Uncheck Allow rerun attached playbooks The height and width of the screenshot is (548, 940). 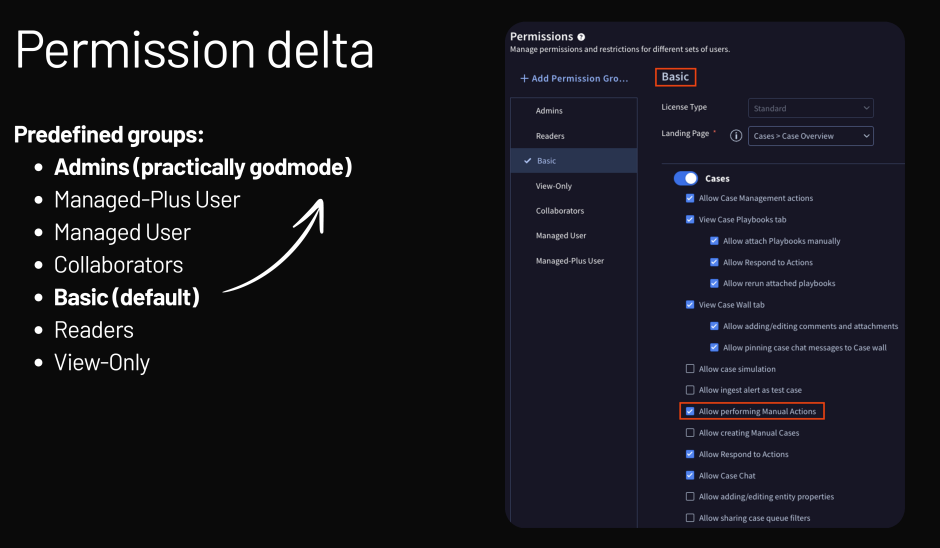pos(714,283)
